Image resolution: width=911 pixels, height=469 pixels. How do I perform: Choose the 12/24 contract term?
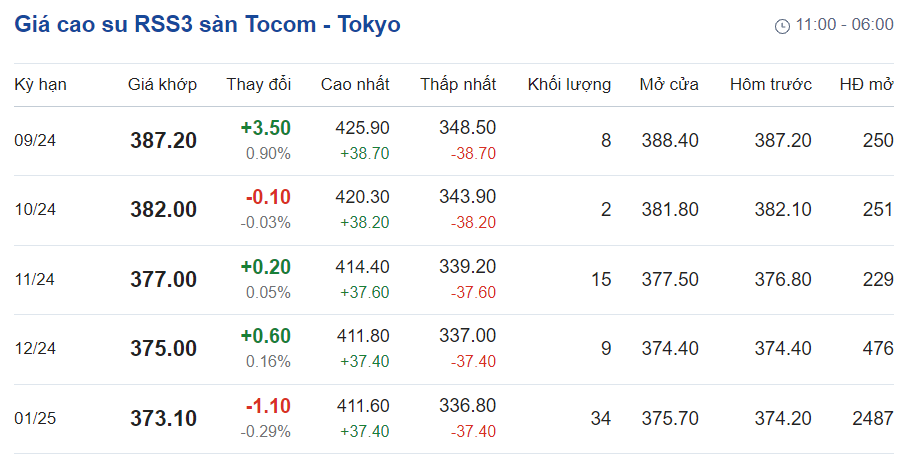(x=35, y=349)
